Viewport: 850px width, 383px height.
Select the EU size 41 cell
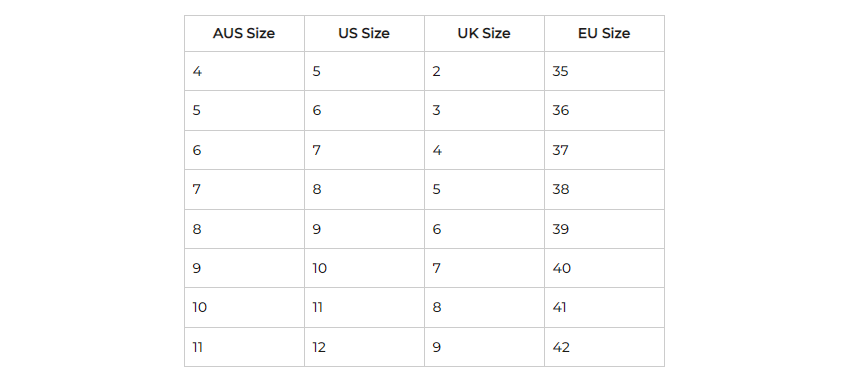[x=604, y=308]
